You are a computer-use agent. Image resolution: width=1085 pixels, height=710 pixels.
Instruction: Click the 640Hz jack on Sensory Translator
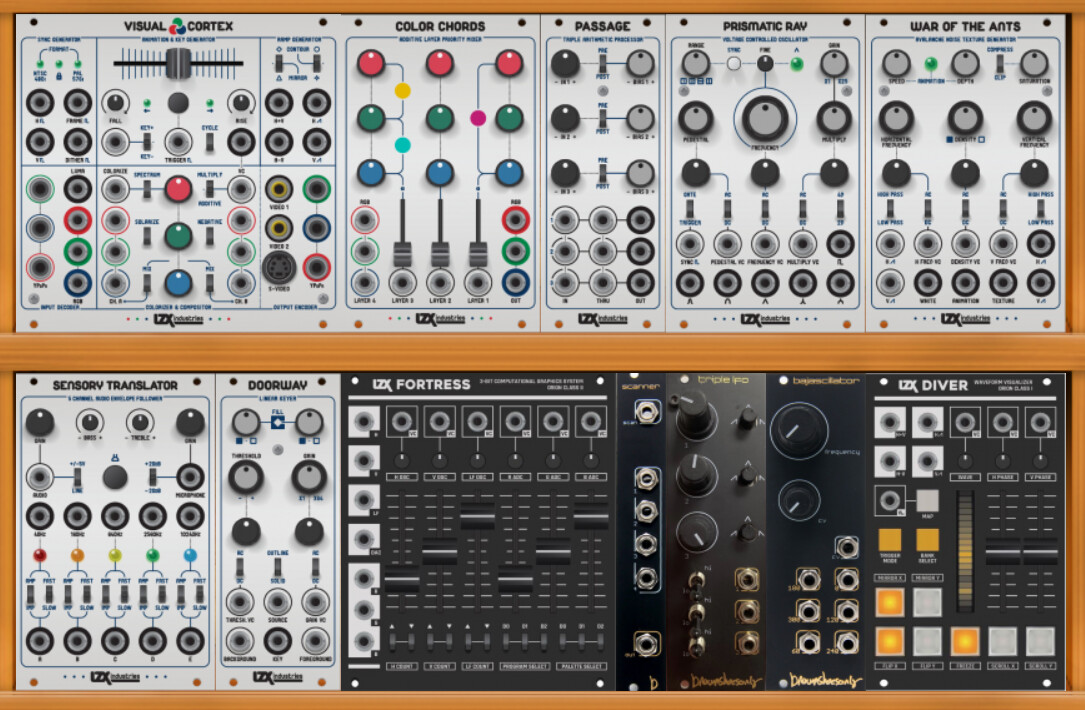(x=115, y=516)
